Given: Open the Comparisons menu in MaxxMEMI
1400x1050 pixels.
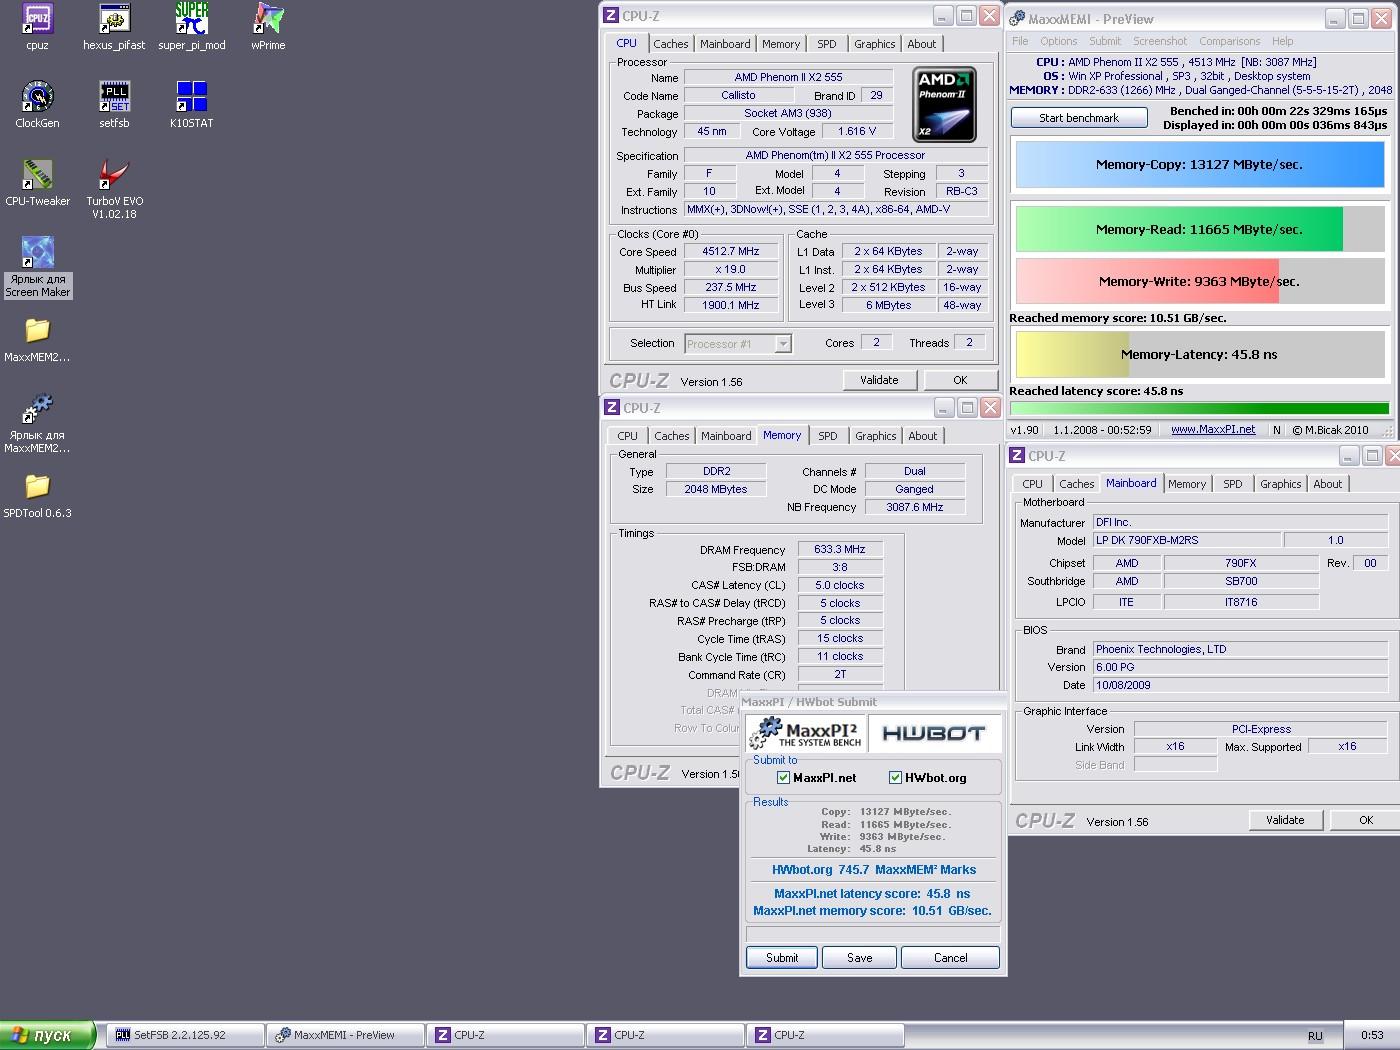Looking at the screenshot, I should coord(1229,41).
